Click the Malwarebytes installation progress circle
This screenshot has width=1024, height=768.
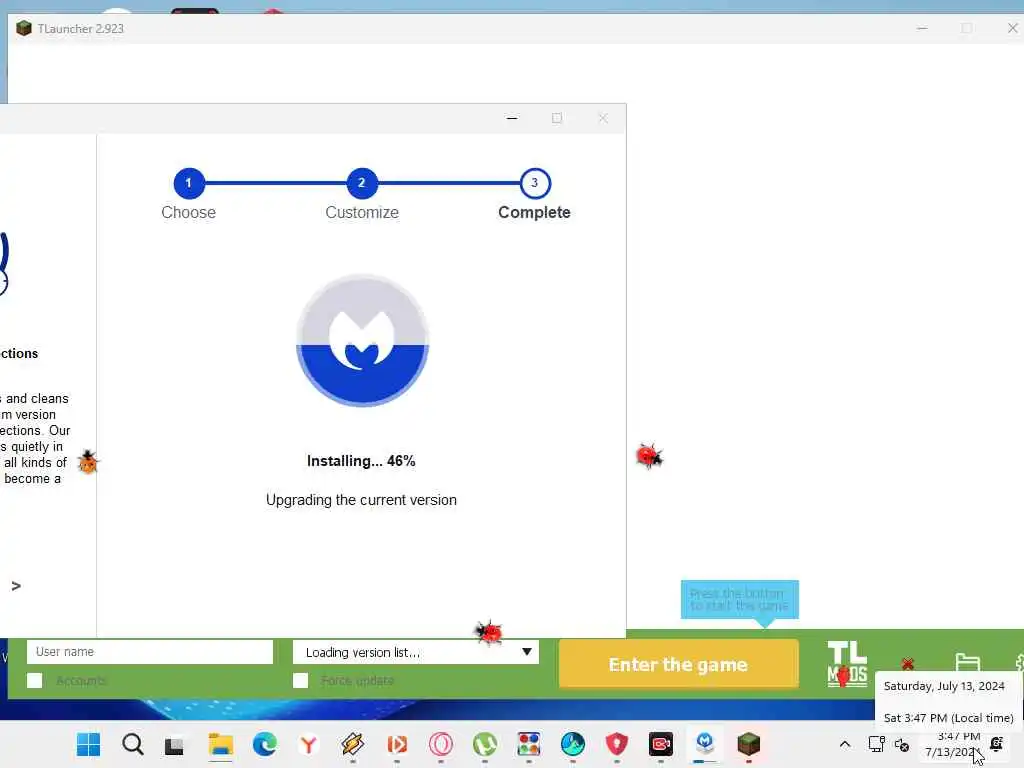pos(362,340)
